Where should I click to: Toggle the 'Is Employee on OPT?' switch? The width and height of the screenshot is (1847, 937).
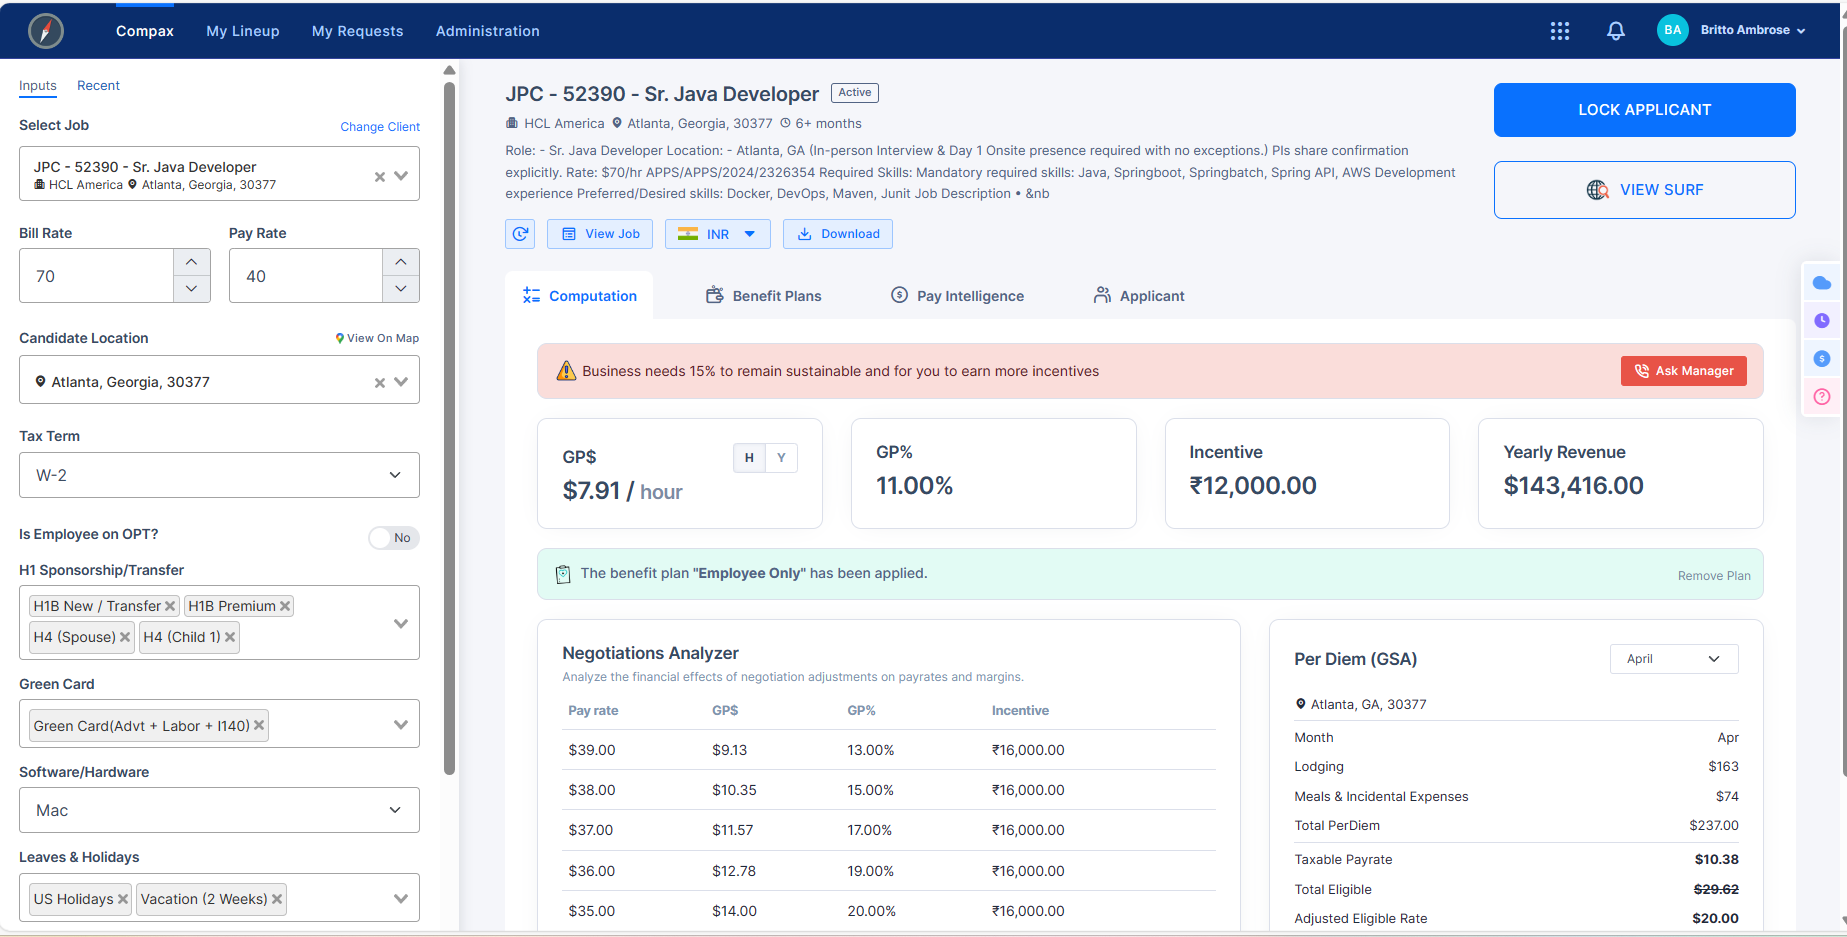click(x=393, y=537)
